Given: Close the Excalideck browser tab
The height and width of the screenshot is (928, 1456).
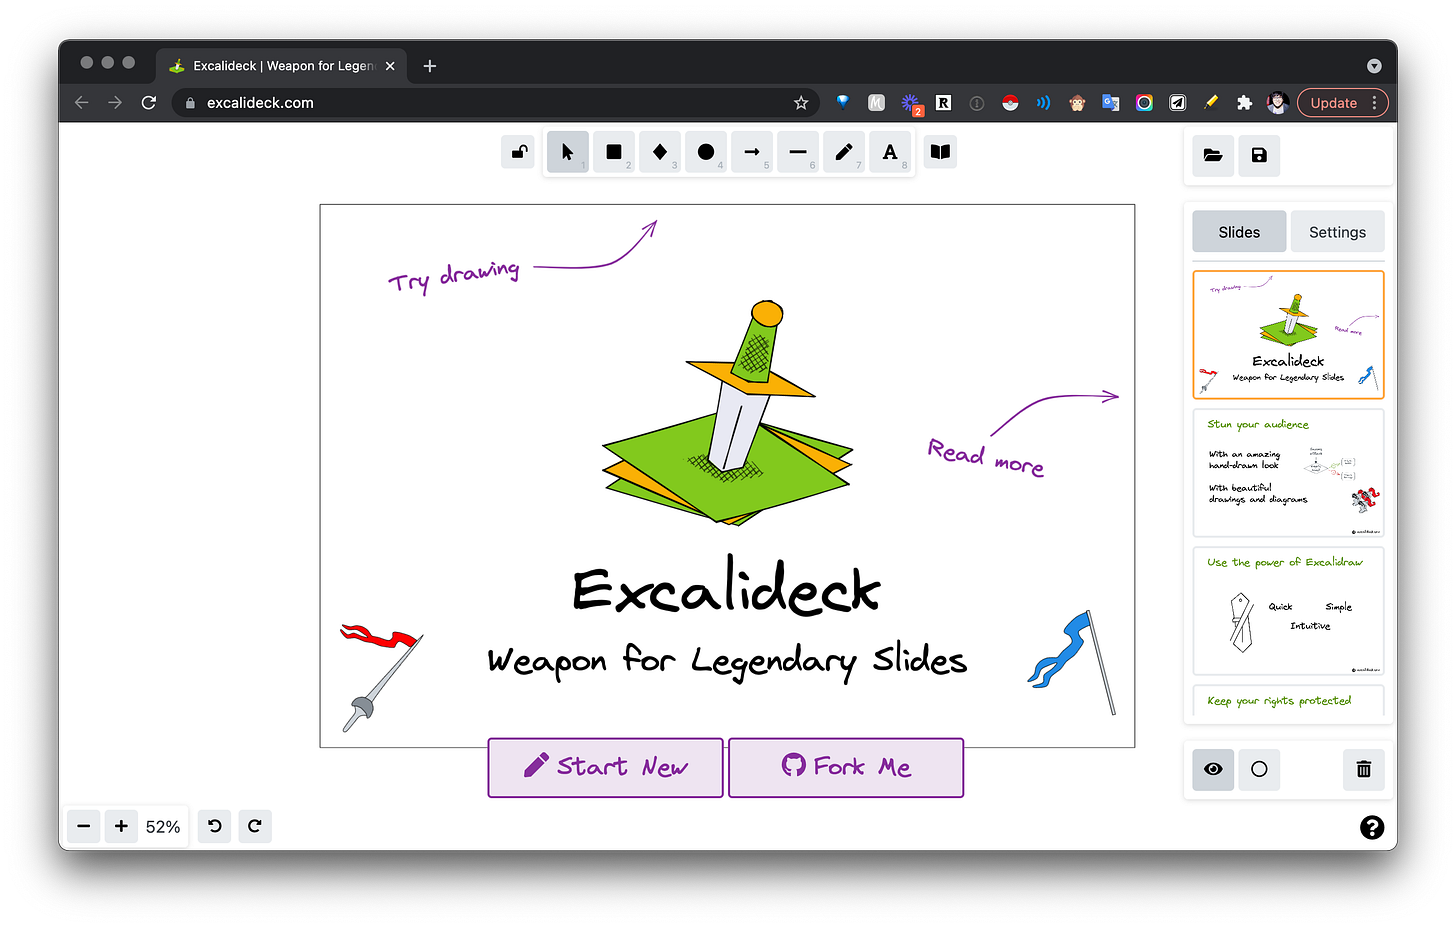Looking at the screenshot, I should pyautogui.click(x=390, y=66).
